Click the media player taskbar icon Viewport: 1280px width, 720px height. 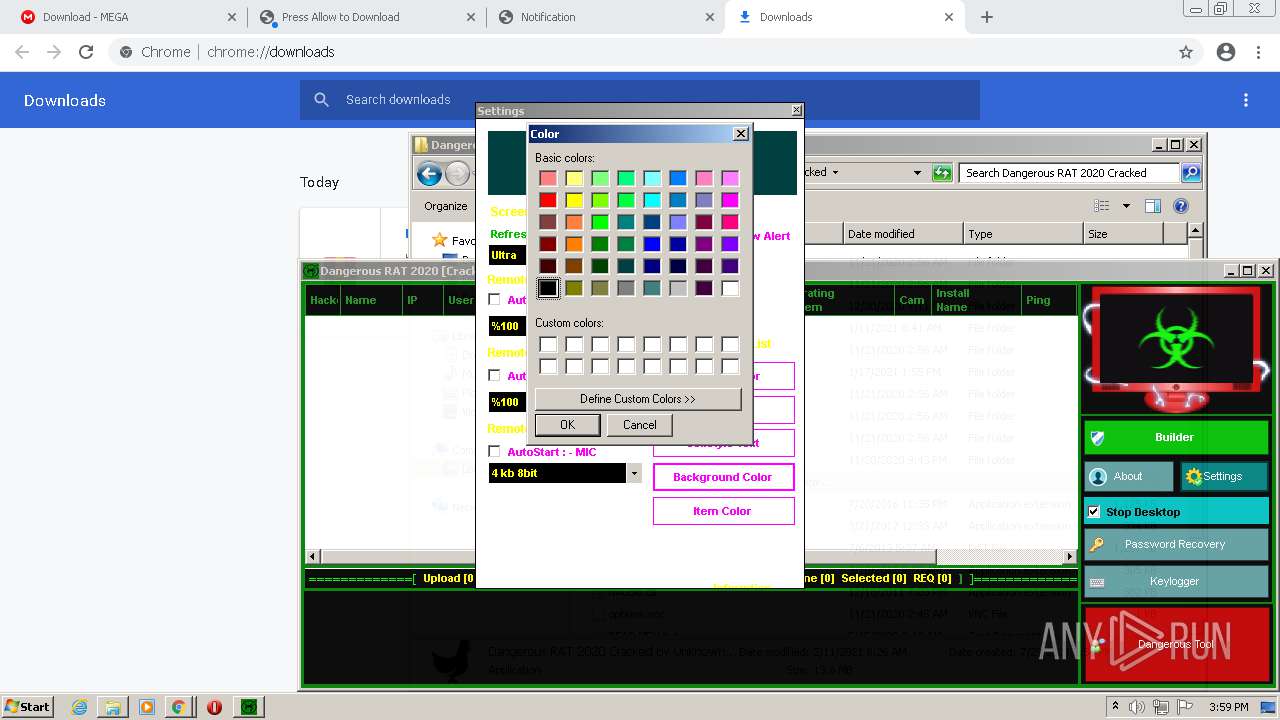(x=146, y=707)
